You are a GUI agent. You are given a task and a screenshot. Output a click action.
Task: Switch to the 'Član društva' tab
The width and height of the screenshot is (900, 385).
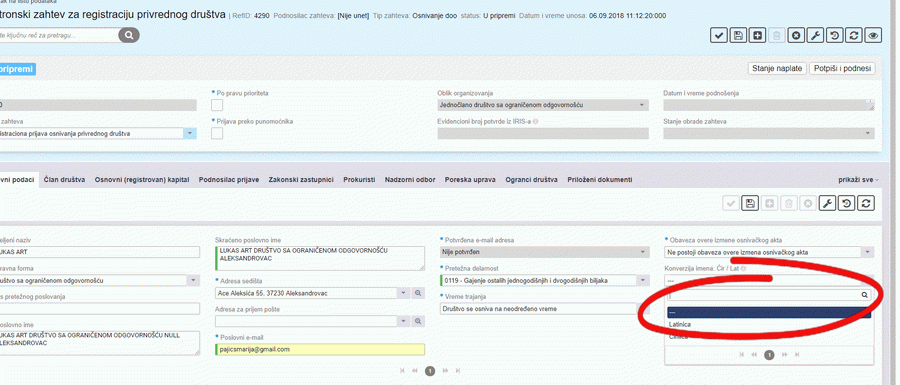[64, 180]
